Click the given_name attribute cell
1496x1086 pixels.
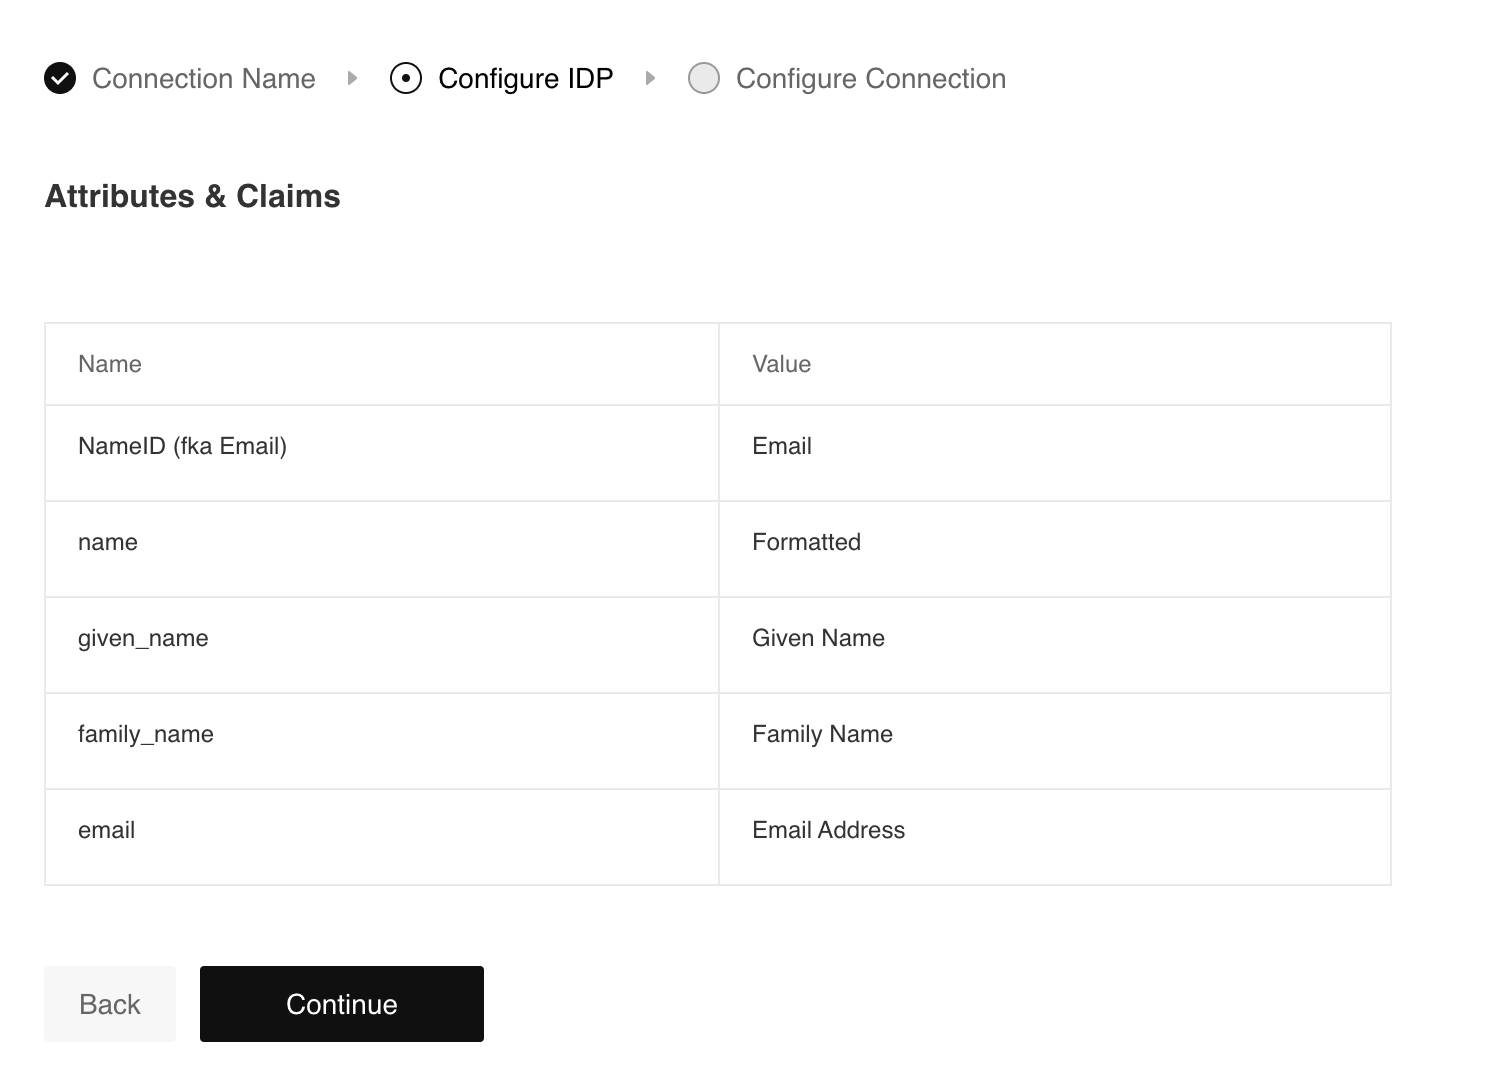click(x=143, y=638)
